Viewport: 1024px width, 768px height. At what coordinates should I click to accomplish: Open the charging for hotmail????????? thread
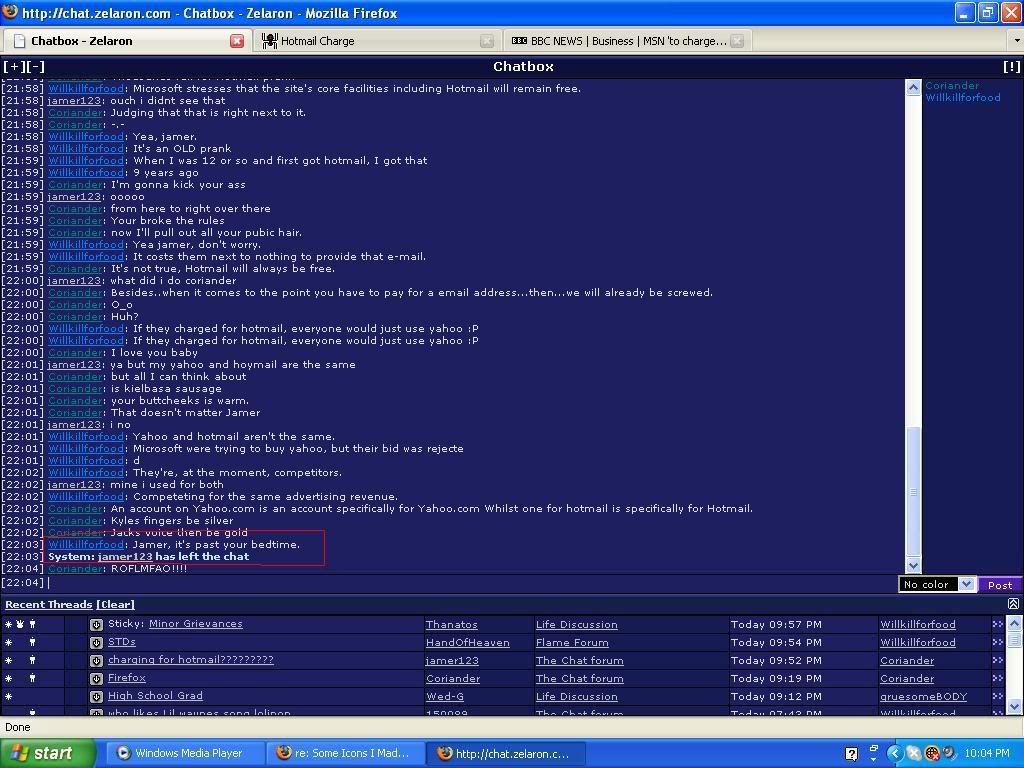click(x=191, y=660)
